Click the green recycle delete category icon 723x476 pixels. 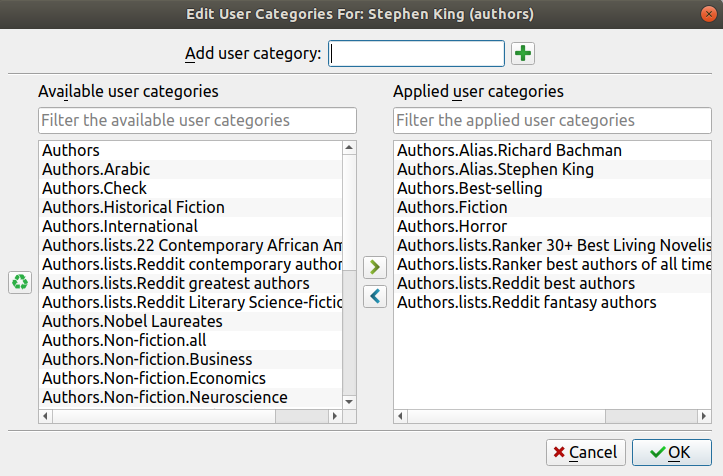20,283
